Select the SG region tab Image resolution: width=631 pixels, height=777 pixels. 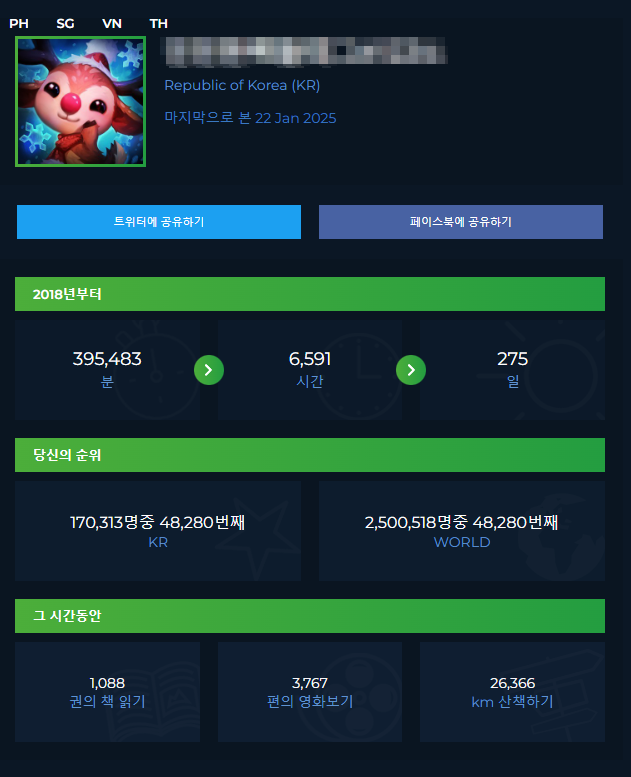click(x=65, y=24)
